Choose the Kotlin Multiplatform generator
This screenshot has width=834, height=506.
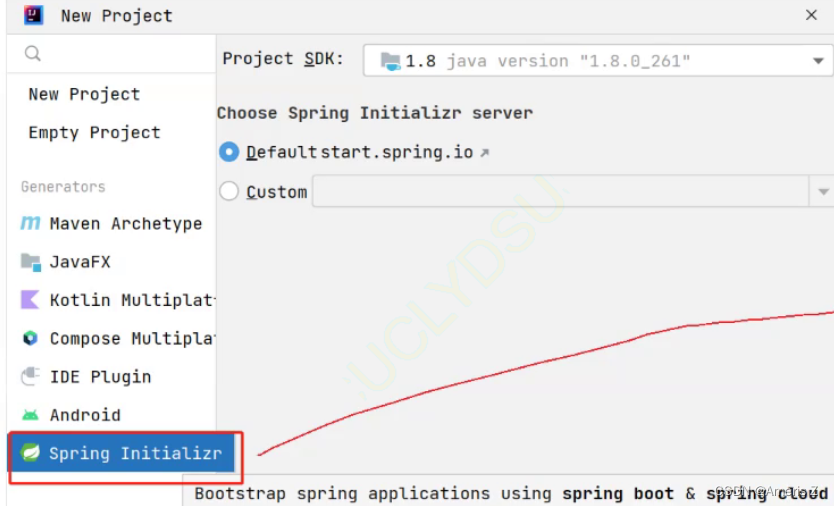[x=112, y=300]
